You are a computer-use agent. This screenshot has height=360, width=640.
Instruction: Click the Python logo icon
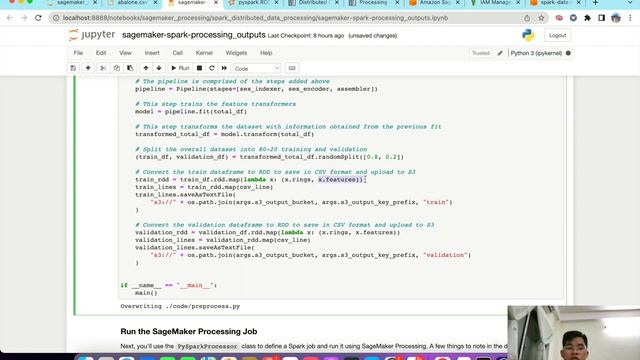[528, 35]
